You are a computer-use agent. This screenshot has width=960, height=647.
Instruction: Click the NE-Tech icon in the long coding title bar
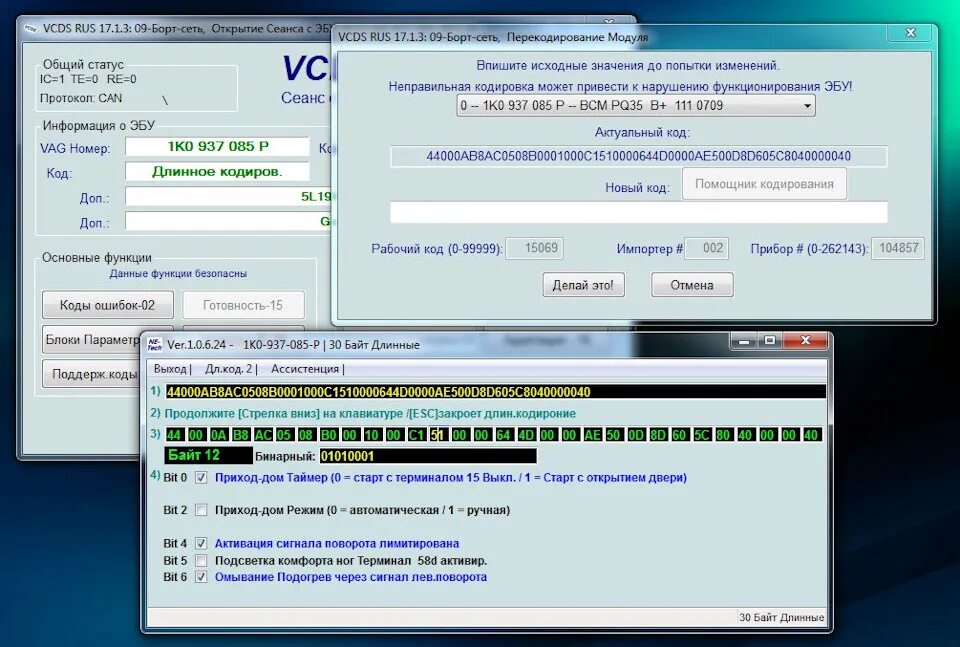click(x=155, y=345)
